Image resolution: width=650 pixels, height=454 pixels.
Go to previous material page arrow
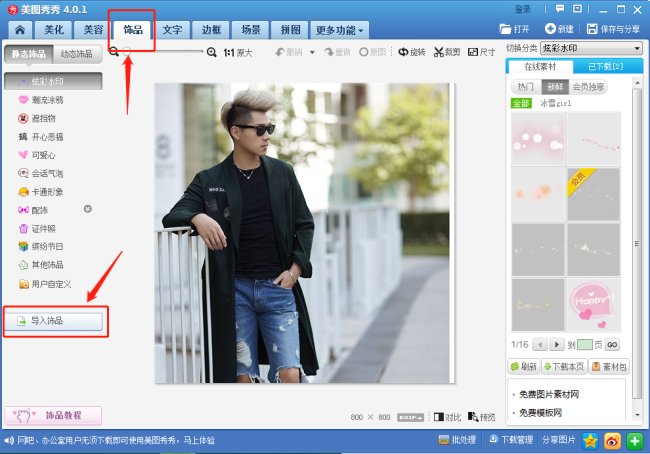(540, 345)
